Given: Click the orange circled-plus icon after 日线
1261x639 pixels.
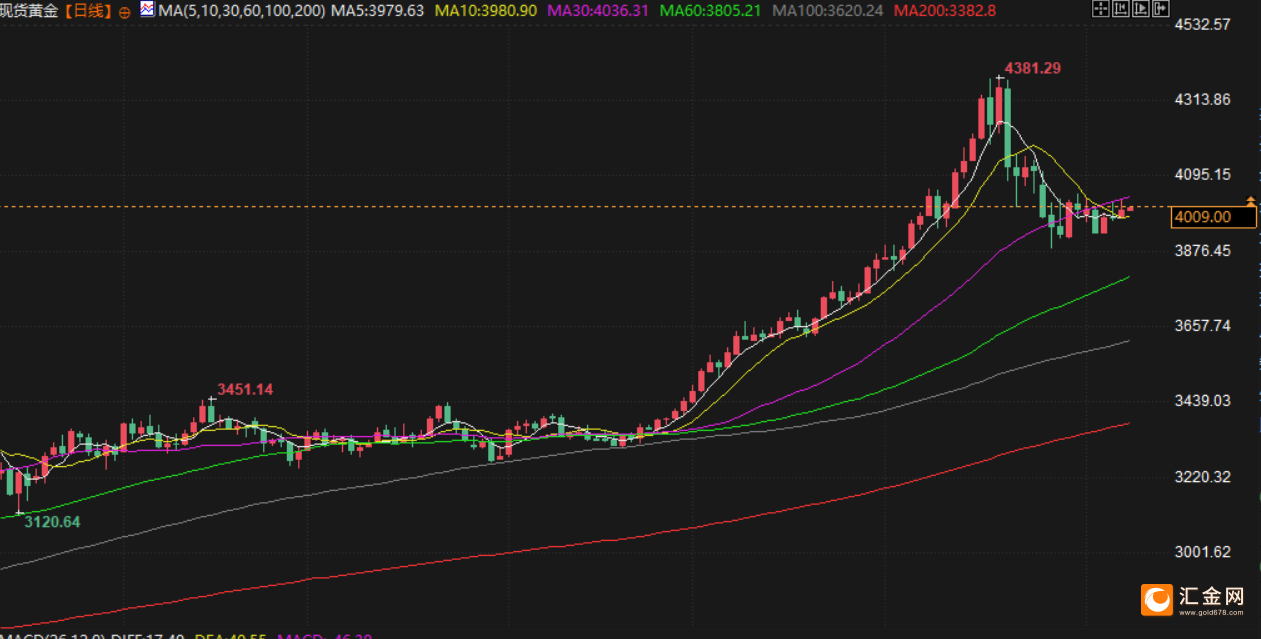Looking at the screenshot, I should (124, 12).
